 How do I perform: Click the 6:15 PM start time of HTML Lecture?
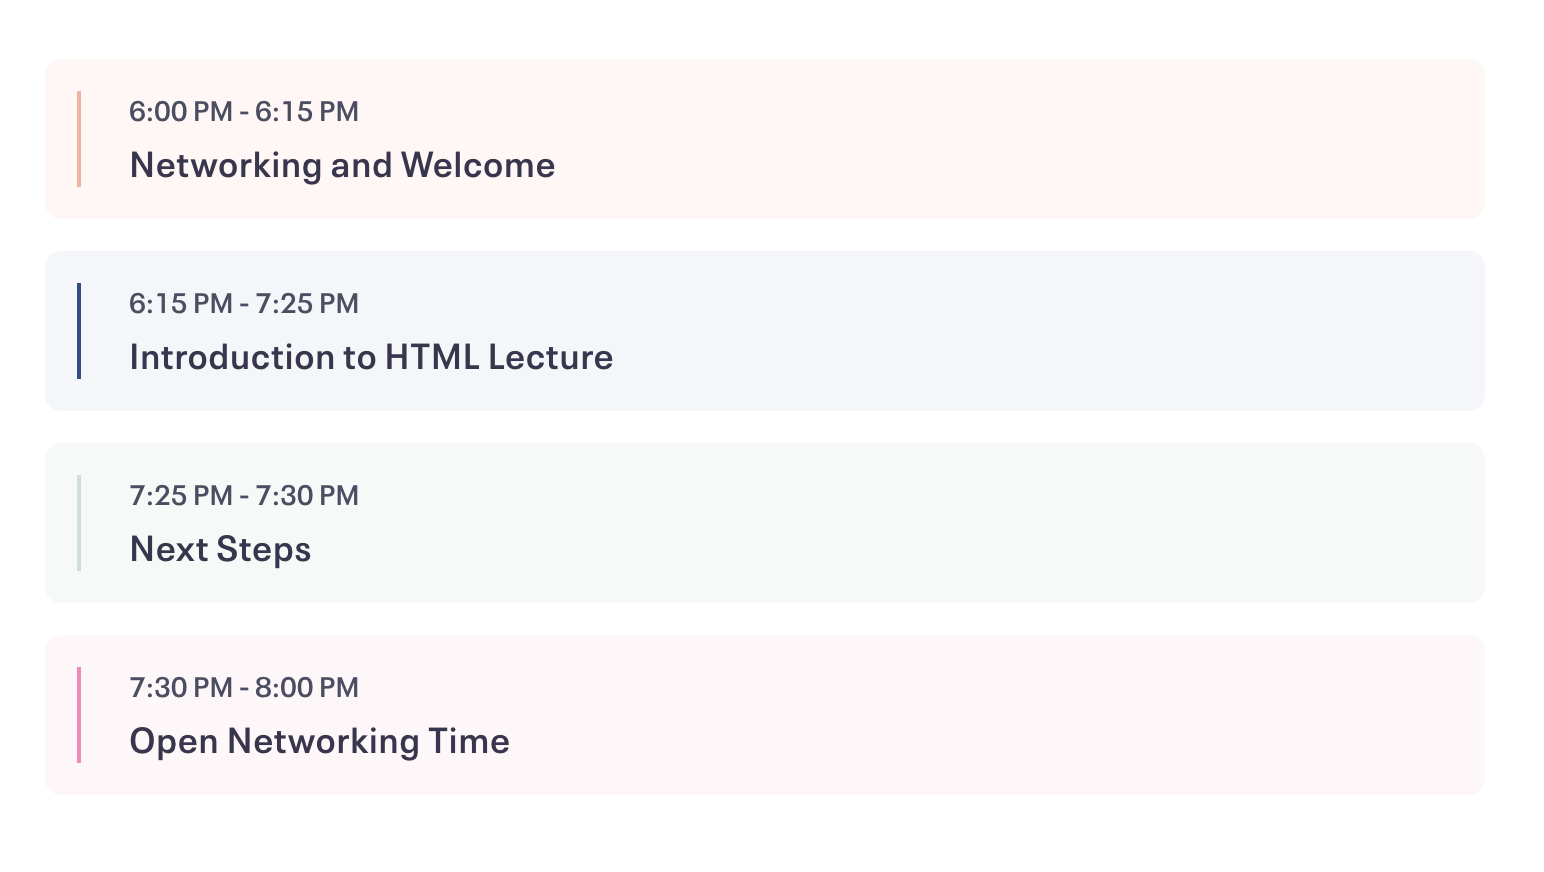181,303
